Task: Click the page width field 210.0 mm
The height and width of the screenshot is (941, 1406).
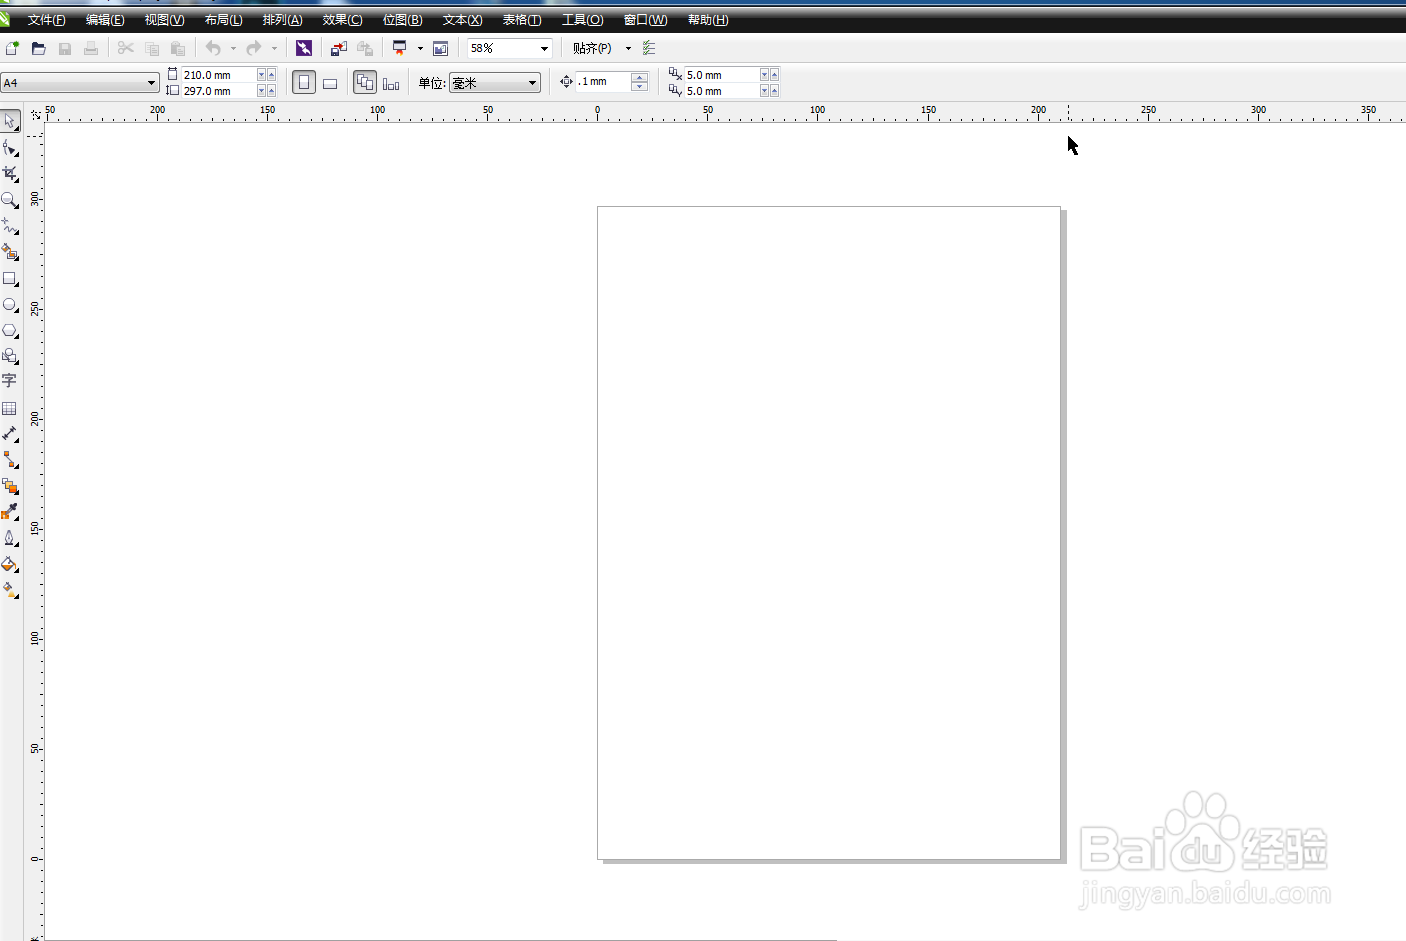Action: [219, 75]
